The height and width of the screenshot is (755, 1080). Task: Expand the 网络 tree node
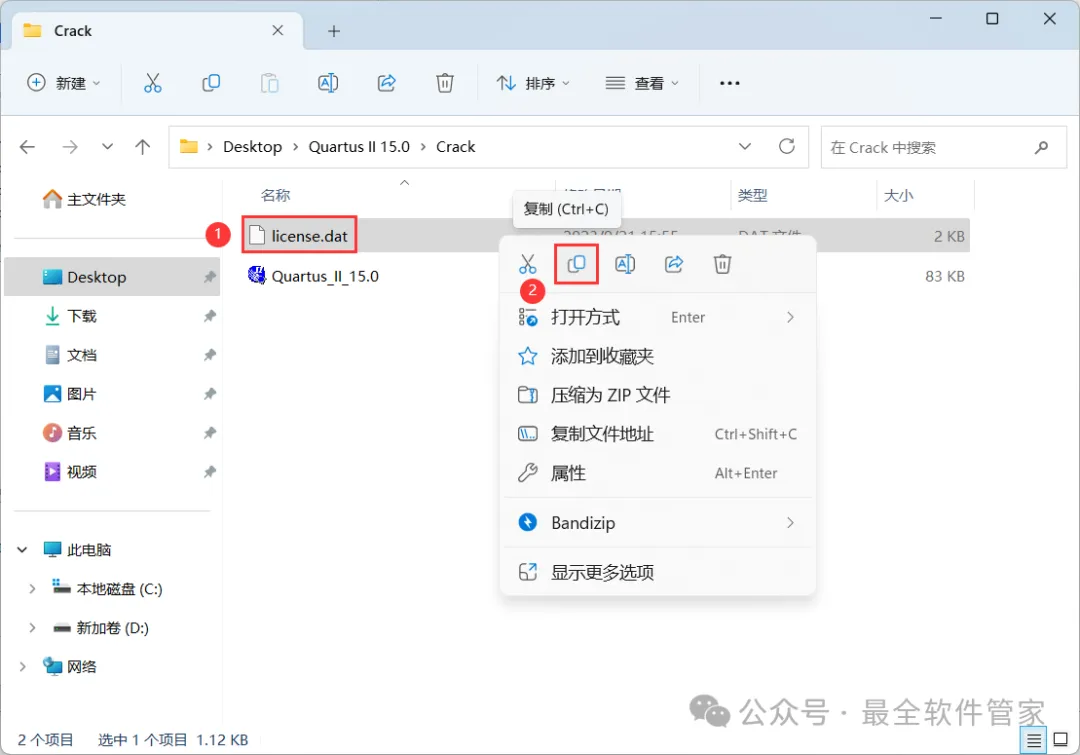(22, 667)
